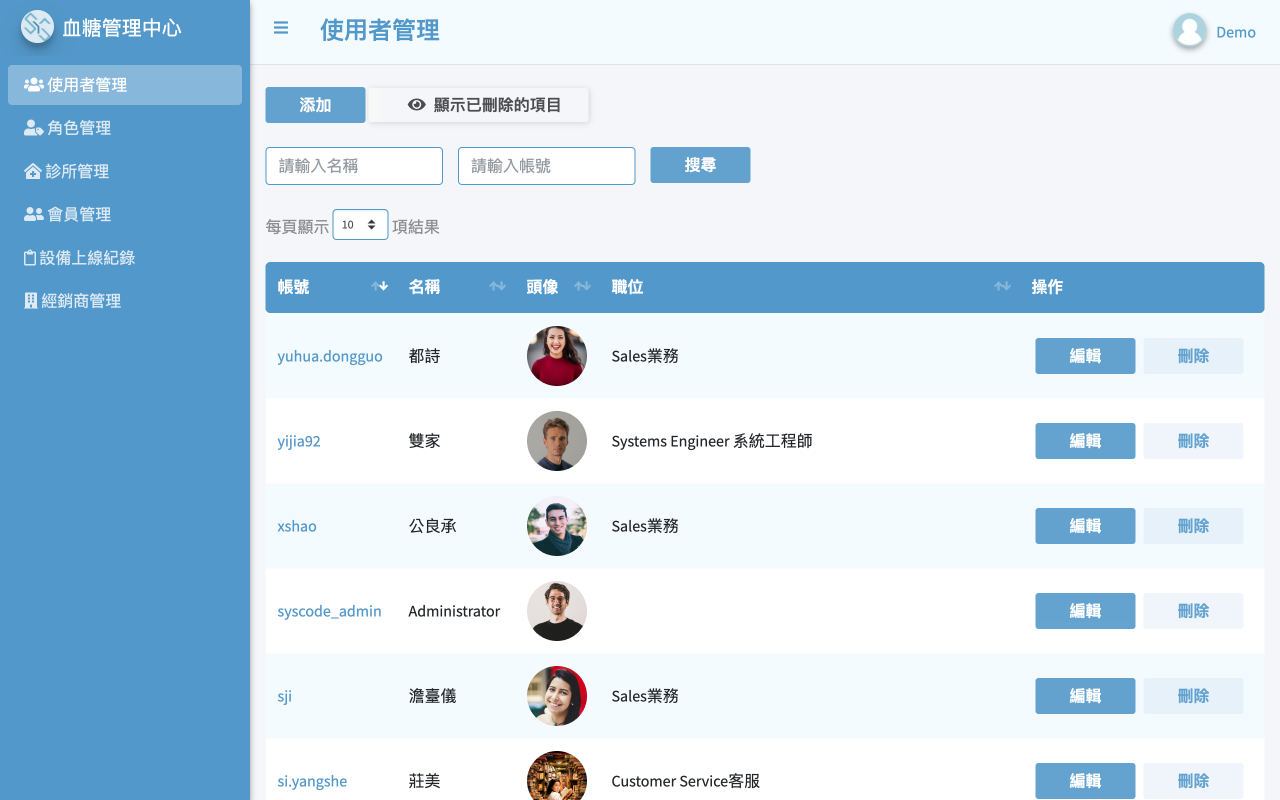Click yuhua.dongguo's profile photo thumbnail
Viewport: 1280px width, 800px height.
tap(557, 356)
